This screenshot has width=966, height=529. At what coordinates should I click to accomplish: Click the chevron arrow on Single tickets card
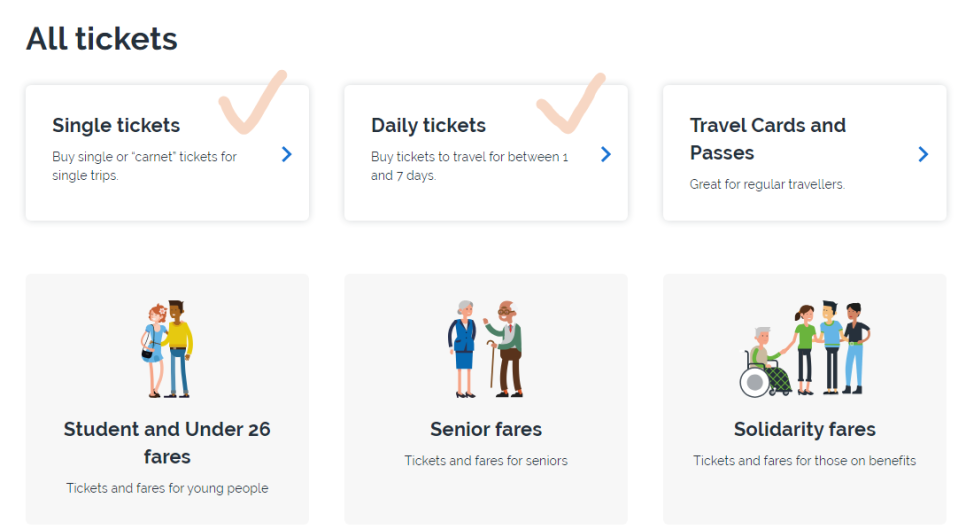point(286,154)
